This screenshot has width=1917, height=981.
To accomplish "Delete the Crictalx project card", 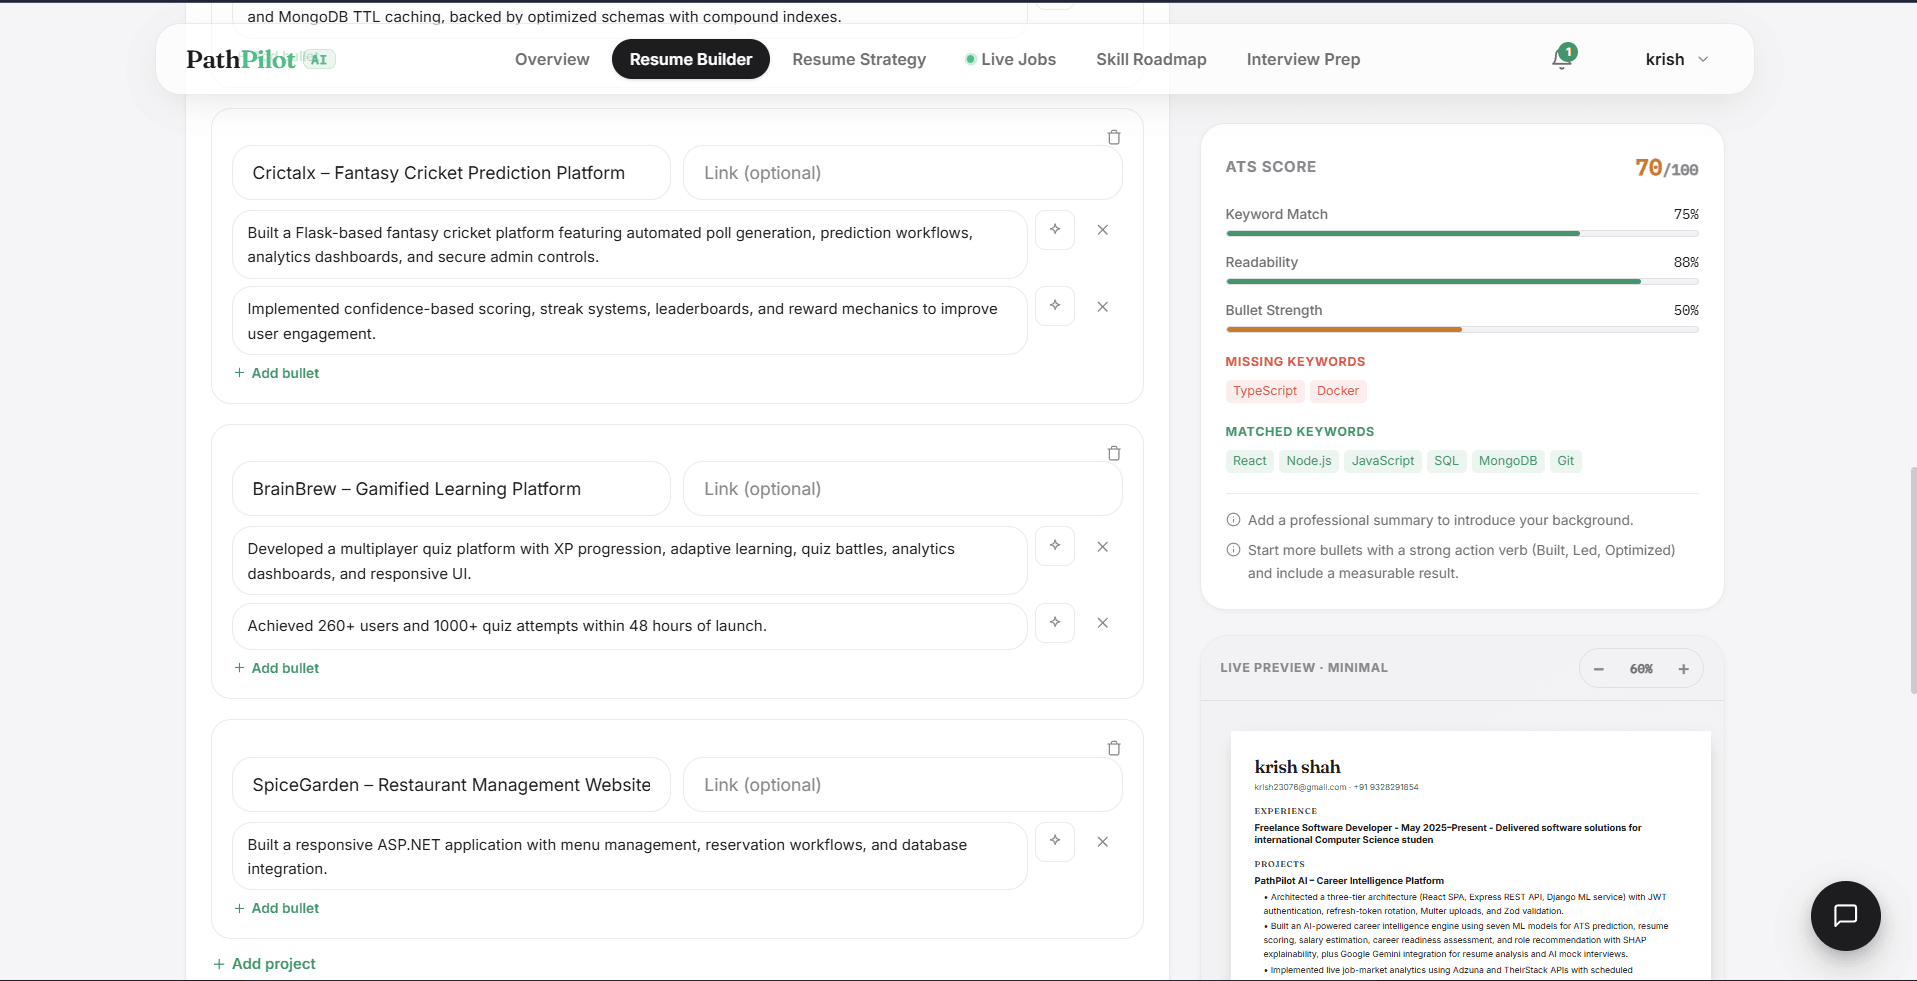I will point(1114,137).
